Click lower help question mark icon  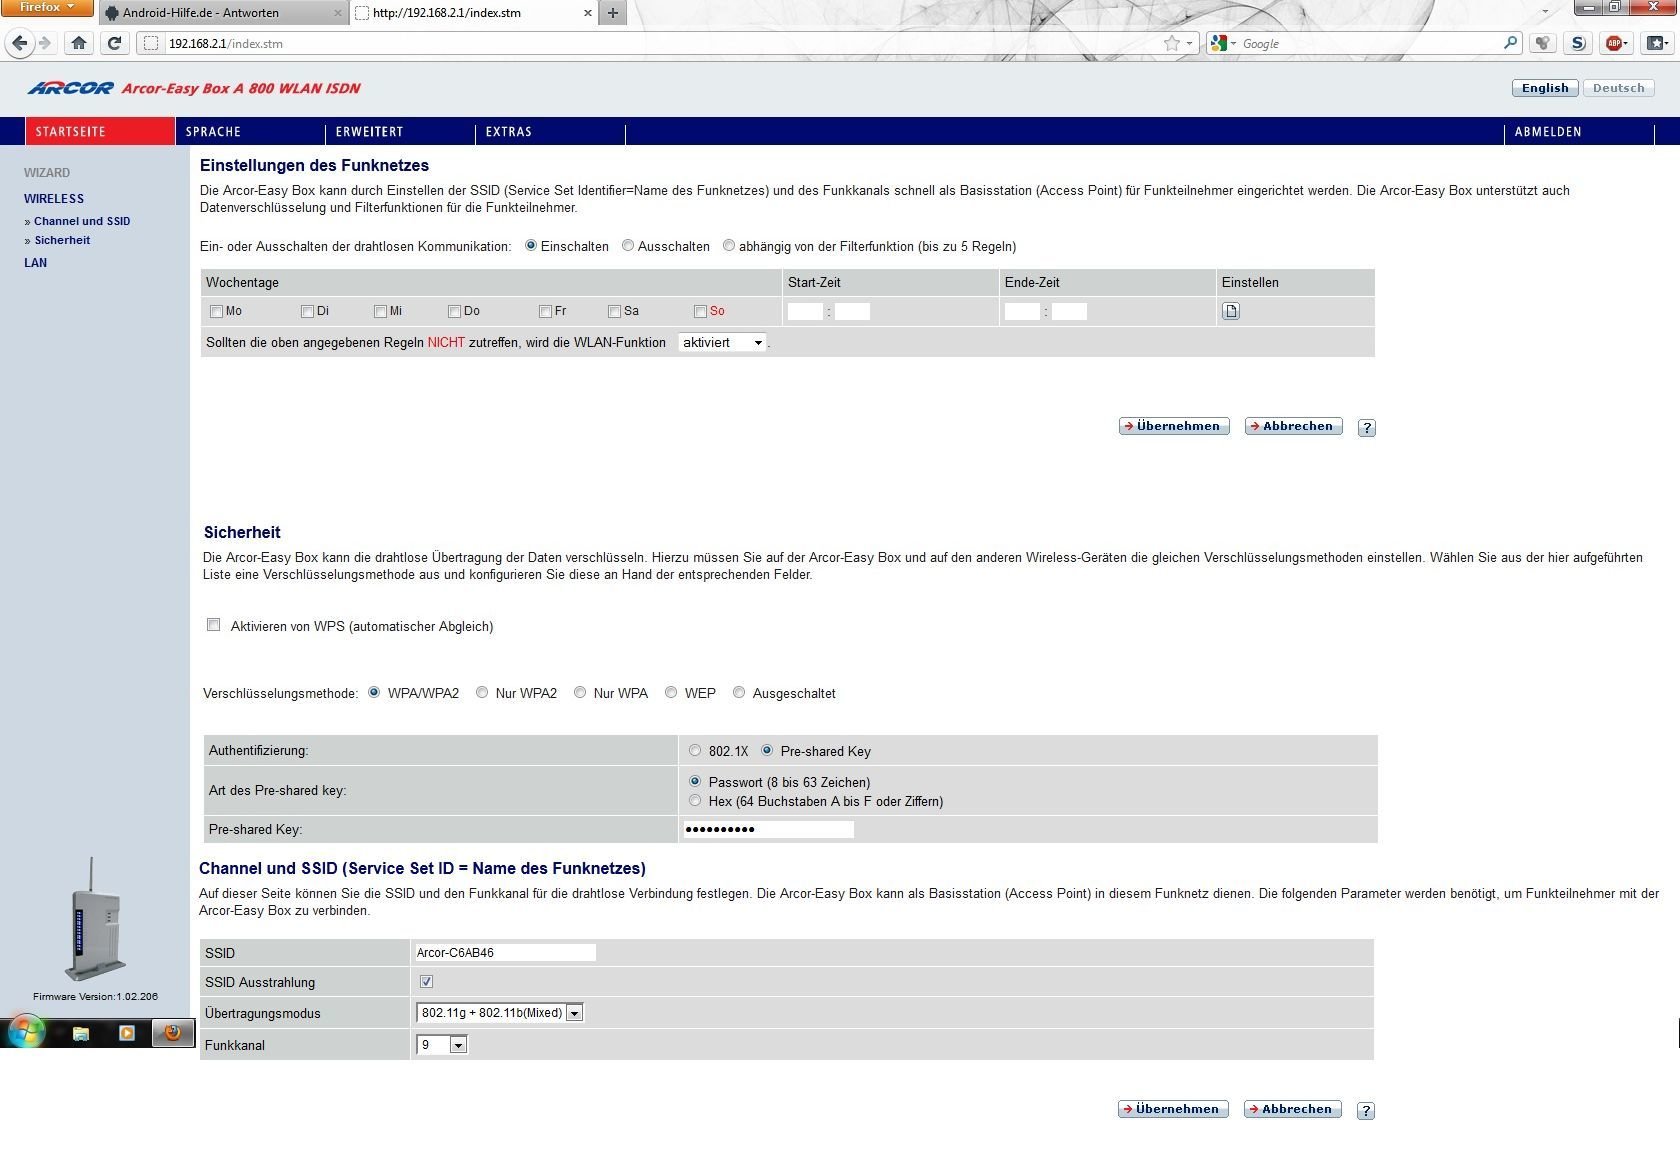pyautogui.click(x=1365, y=1111)
